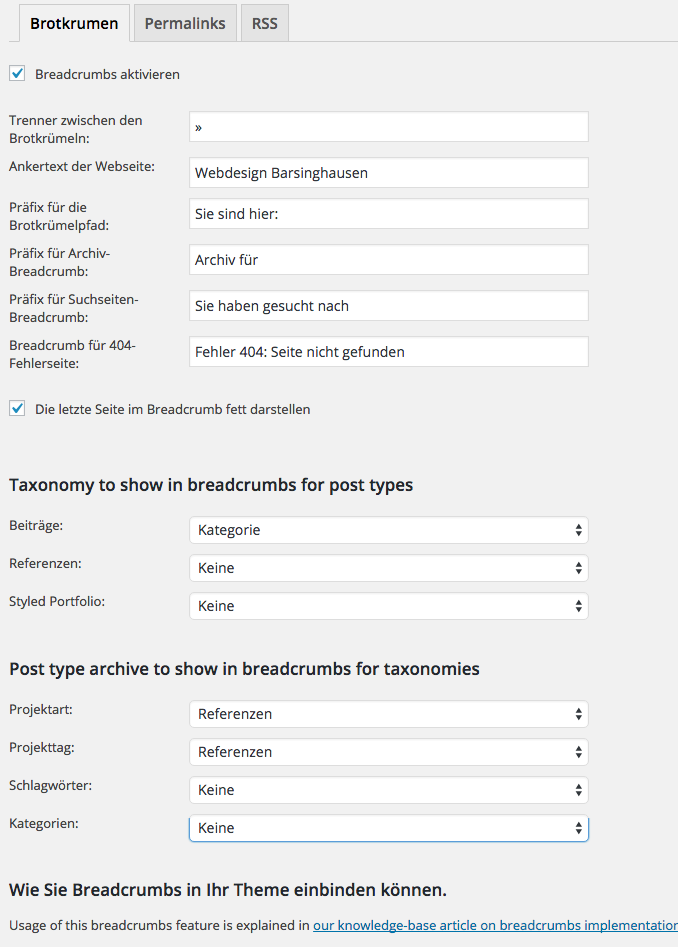Open the Kategorien archive dropdown

[x=388, y=828]
